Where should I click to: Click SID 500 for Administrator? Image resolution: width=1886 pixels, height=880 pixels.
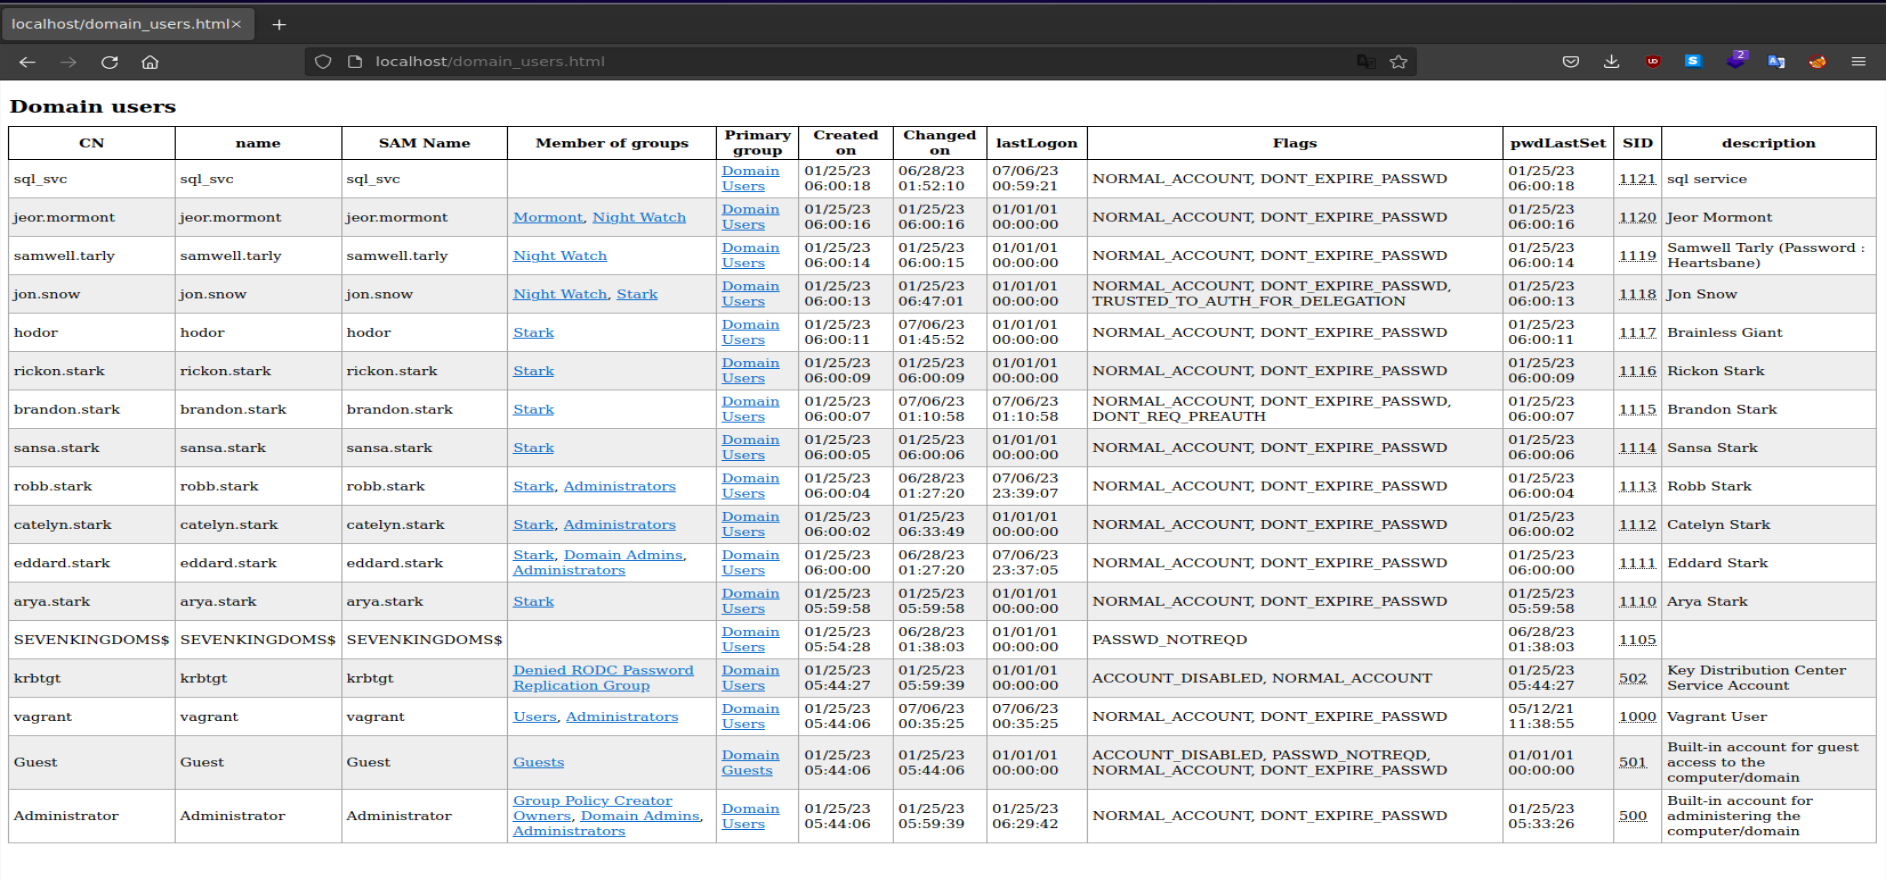point(1633,816)
